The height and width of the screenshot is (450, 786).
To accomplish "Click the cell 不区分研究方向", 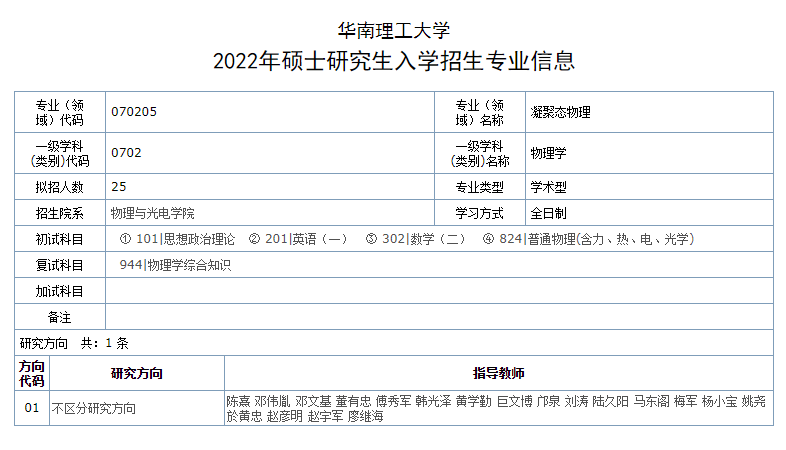I will pyautogui.click(x=94, y=409).
